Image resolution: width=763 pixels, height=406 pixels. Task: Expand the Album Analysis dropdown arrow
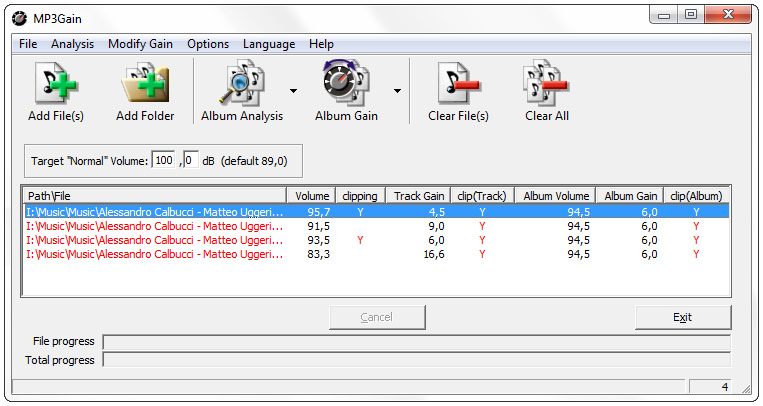[x=293, y=91]
